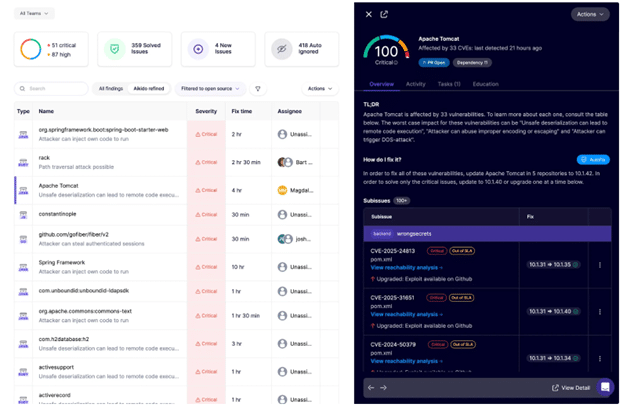Click the AutoFix button
This screenshot has height=411, width=623.
point(593,160)
